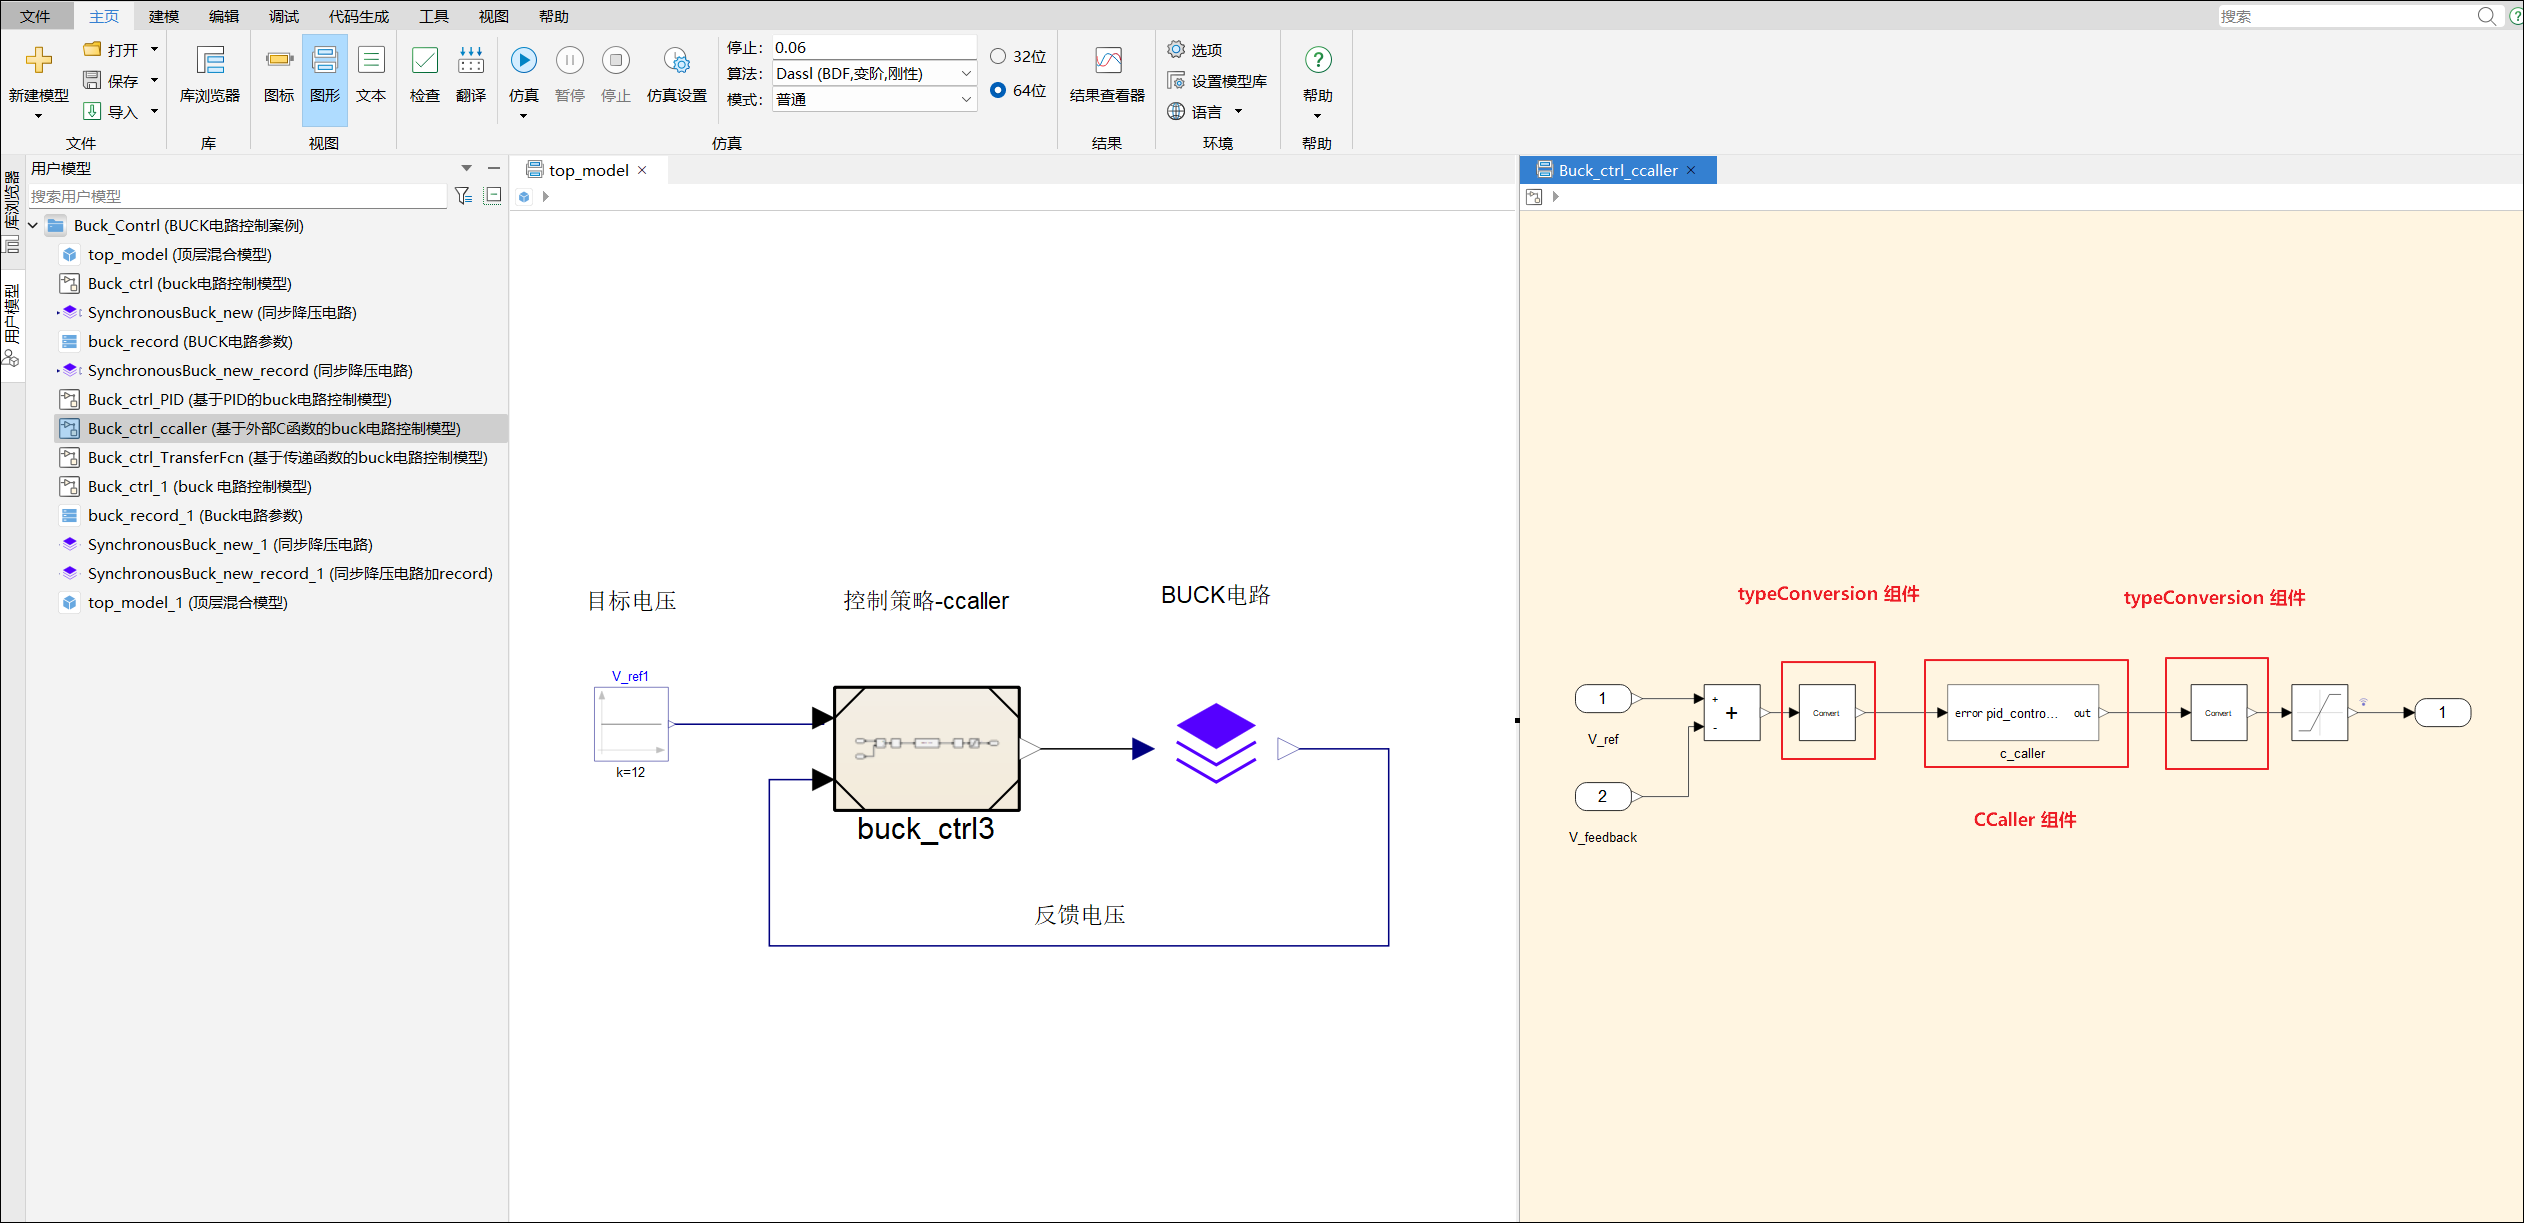The image size is (2524, 1223).
Task: Select the 32位 radio button
Action: 998,57
